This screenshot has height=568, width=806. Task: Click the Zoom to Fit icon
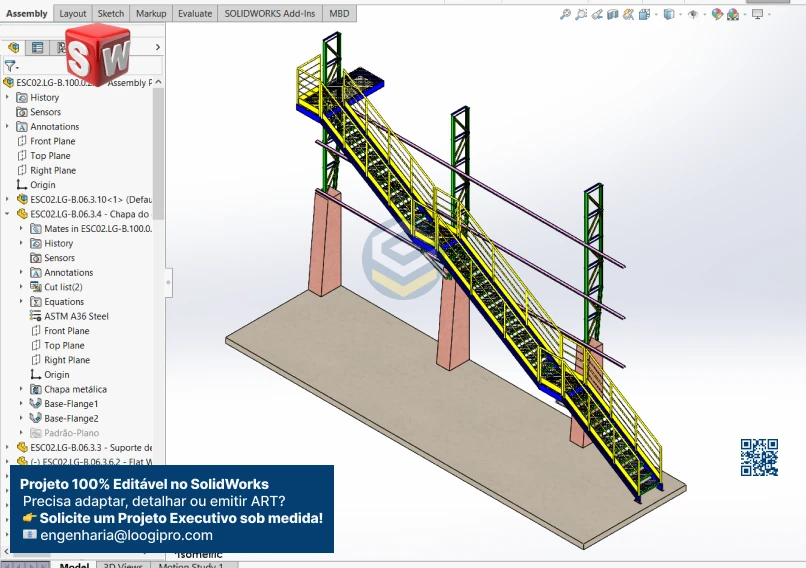pos(566,14)
